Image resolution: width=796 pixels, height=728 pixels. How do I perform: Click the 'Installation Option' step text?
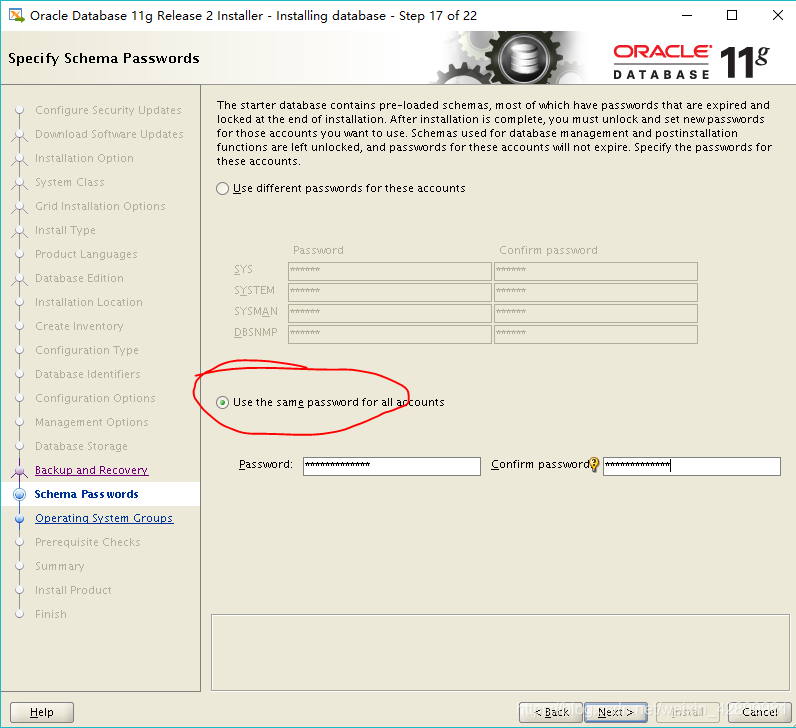[84, 158]
